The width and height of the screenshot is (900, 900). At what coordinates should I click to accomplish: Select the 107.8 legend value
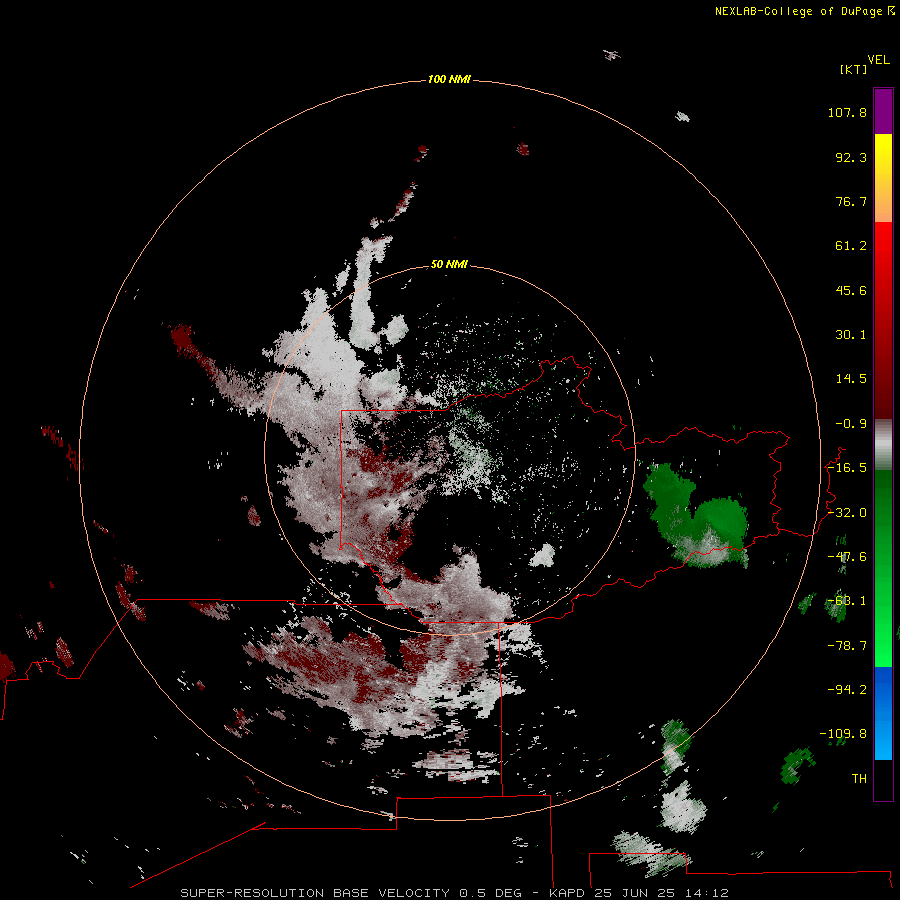pos(847,112)
